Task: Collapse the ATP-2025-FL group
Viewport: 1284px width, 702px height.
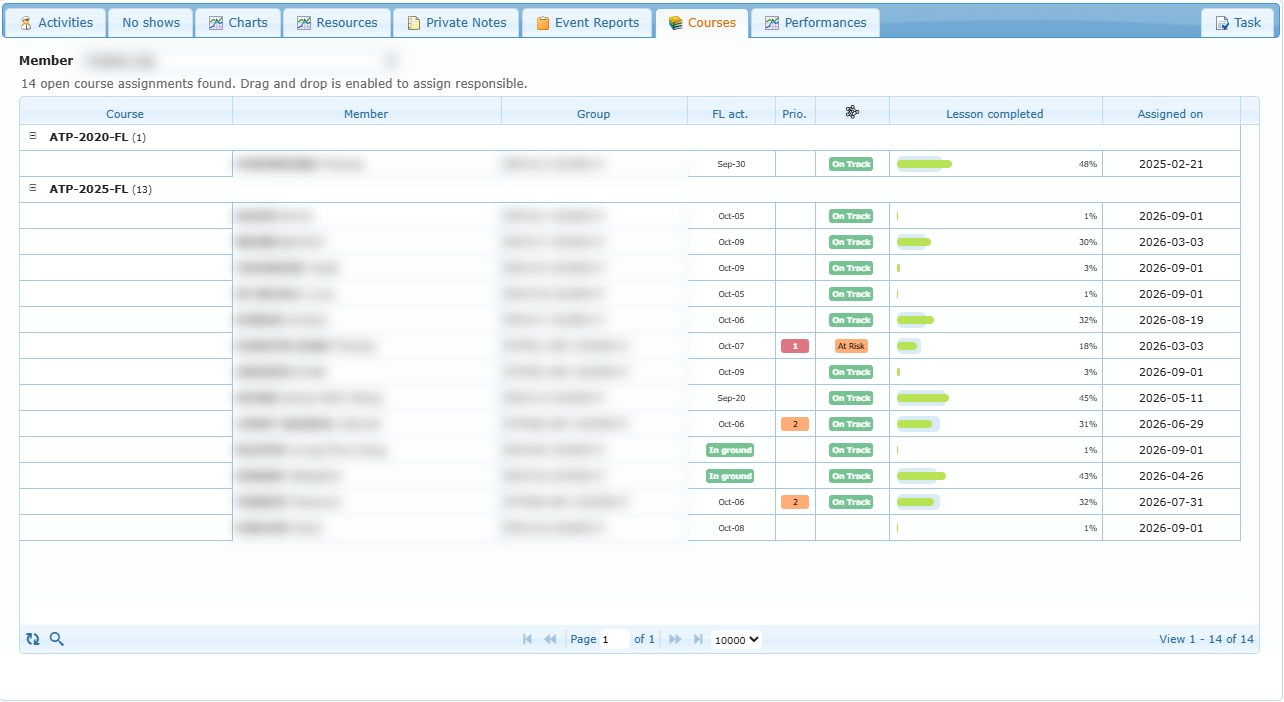Action: pyautogui.click(x=33, y=188)
